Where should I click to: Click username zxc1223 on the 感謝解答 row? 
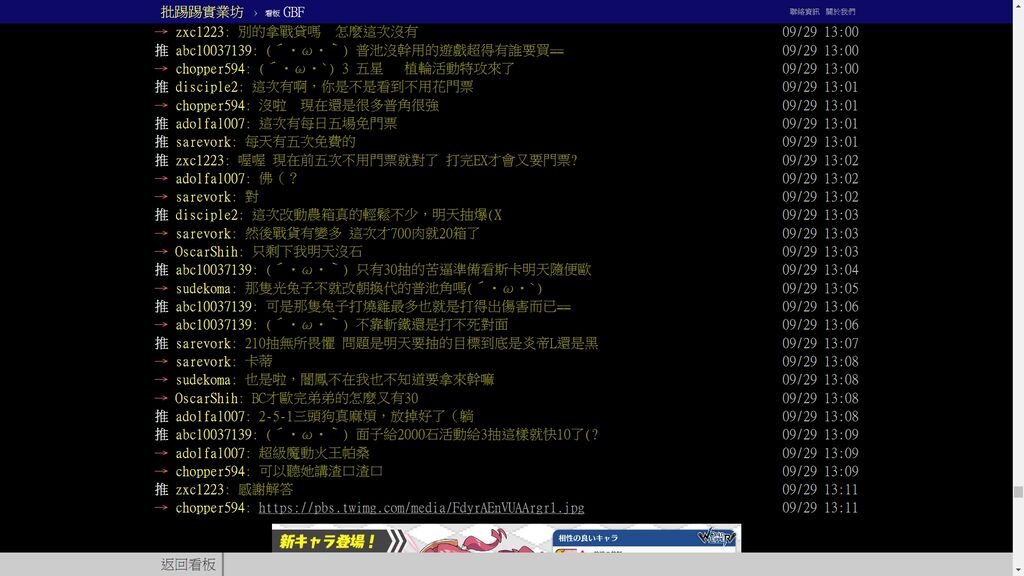click(x=199, y=489)
